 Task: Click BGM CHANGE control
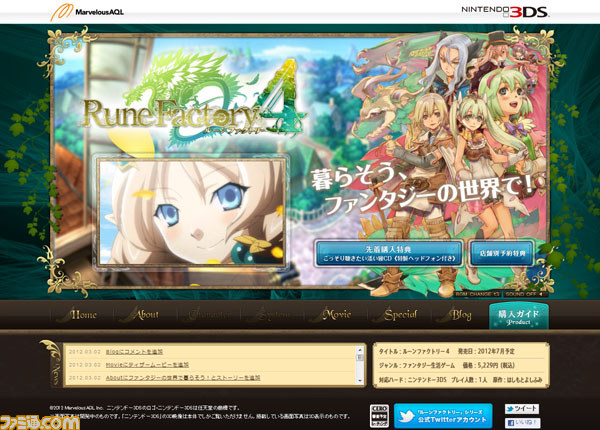tap(477, 294)
